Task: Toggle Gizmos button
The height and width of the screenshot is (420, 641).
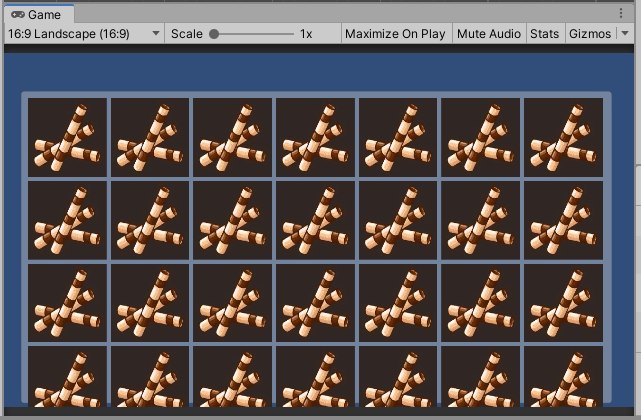Action: click(590, 34)
